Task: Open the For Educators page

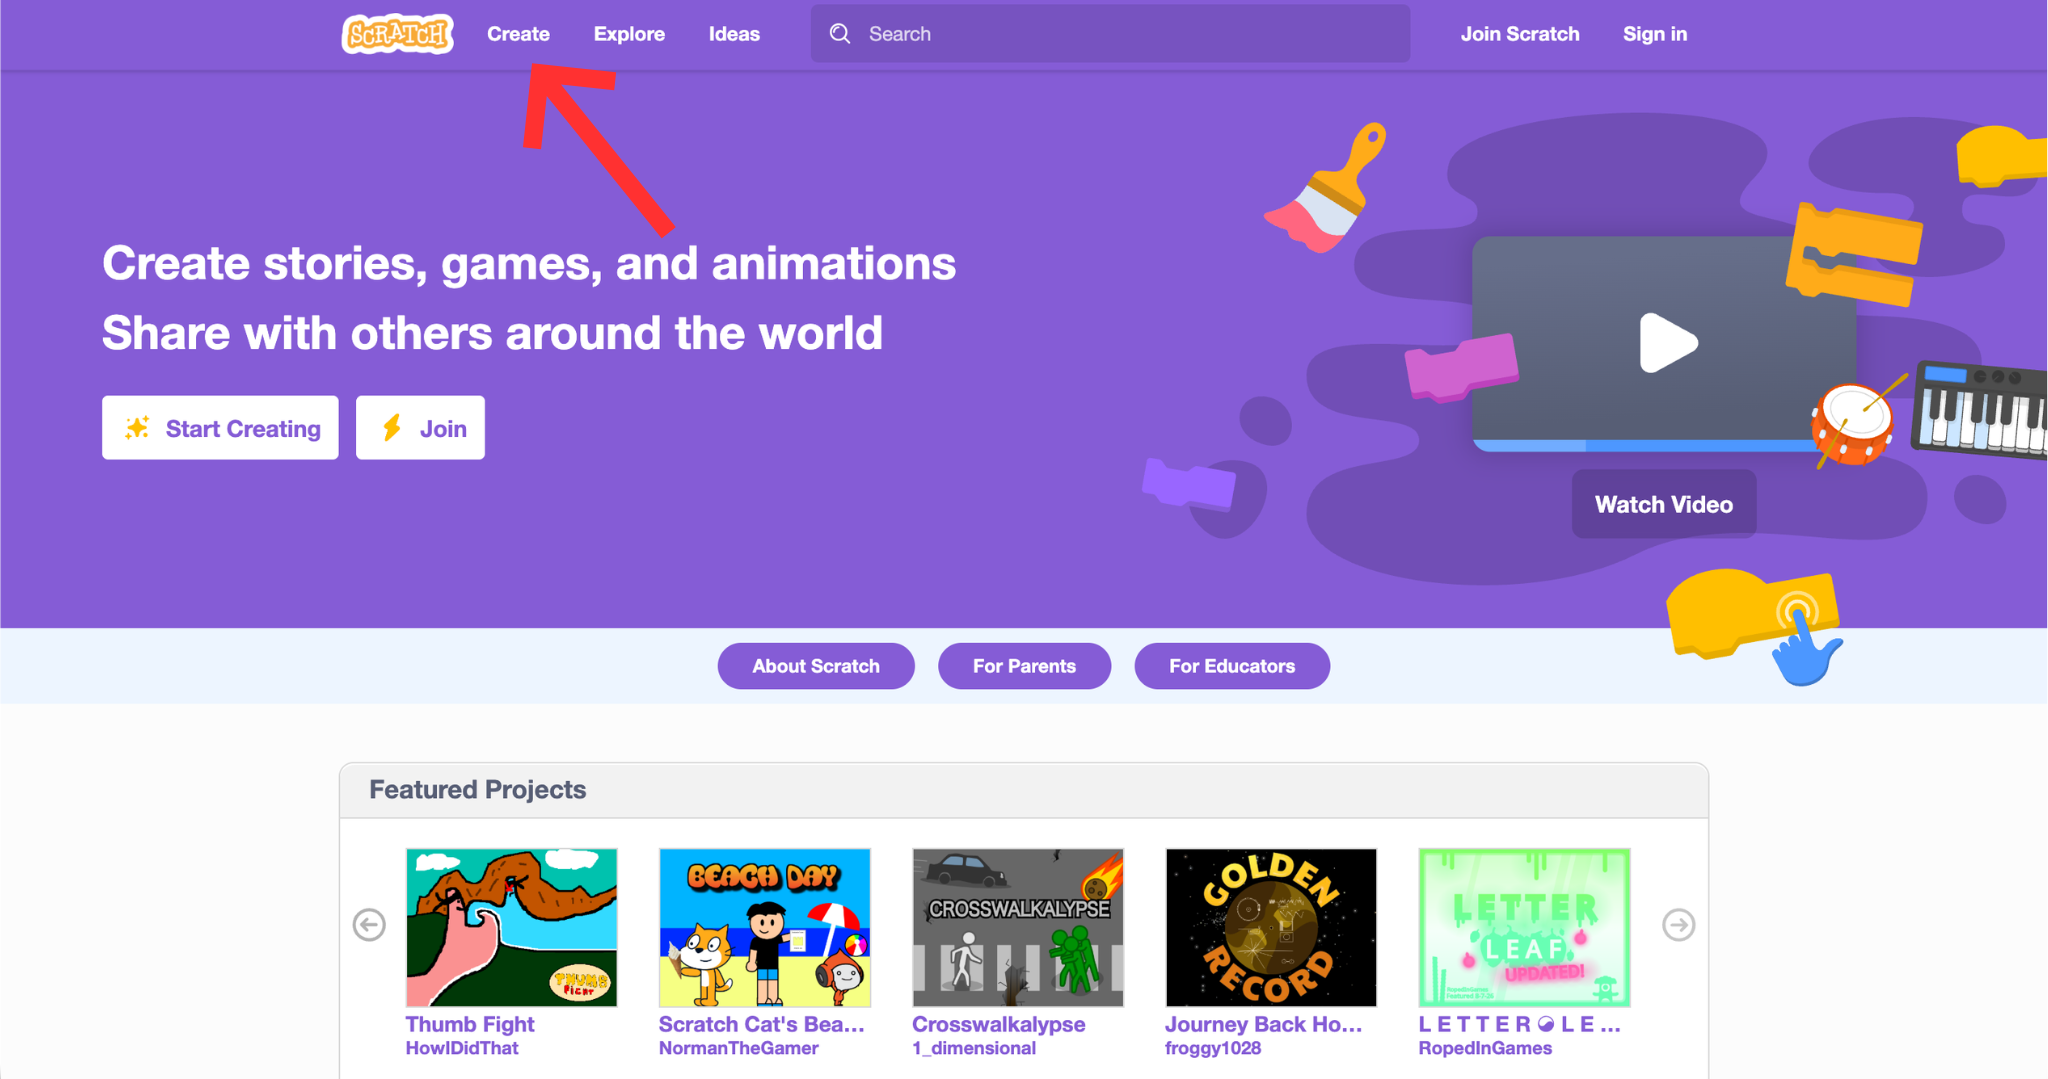Action: [1232, 666]
